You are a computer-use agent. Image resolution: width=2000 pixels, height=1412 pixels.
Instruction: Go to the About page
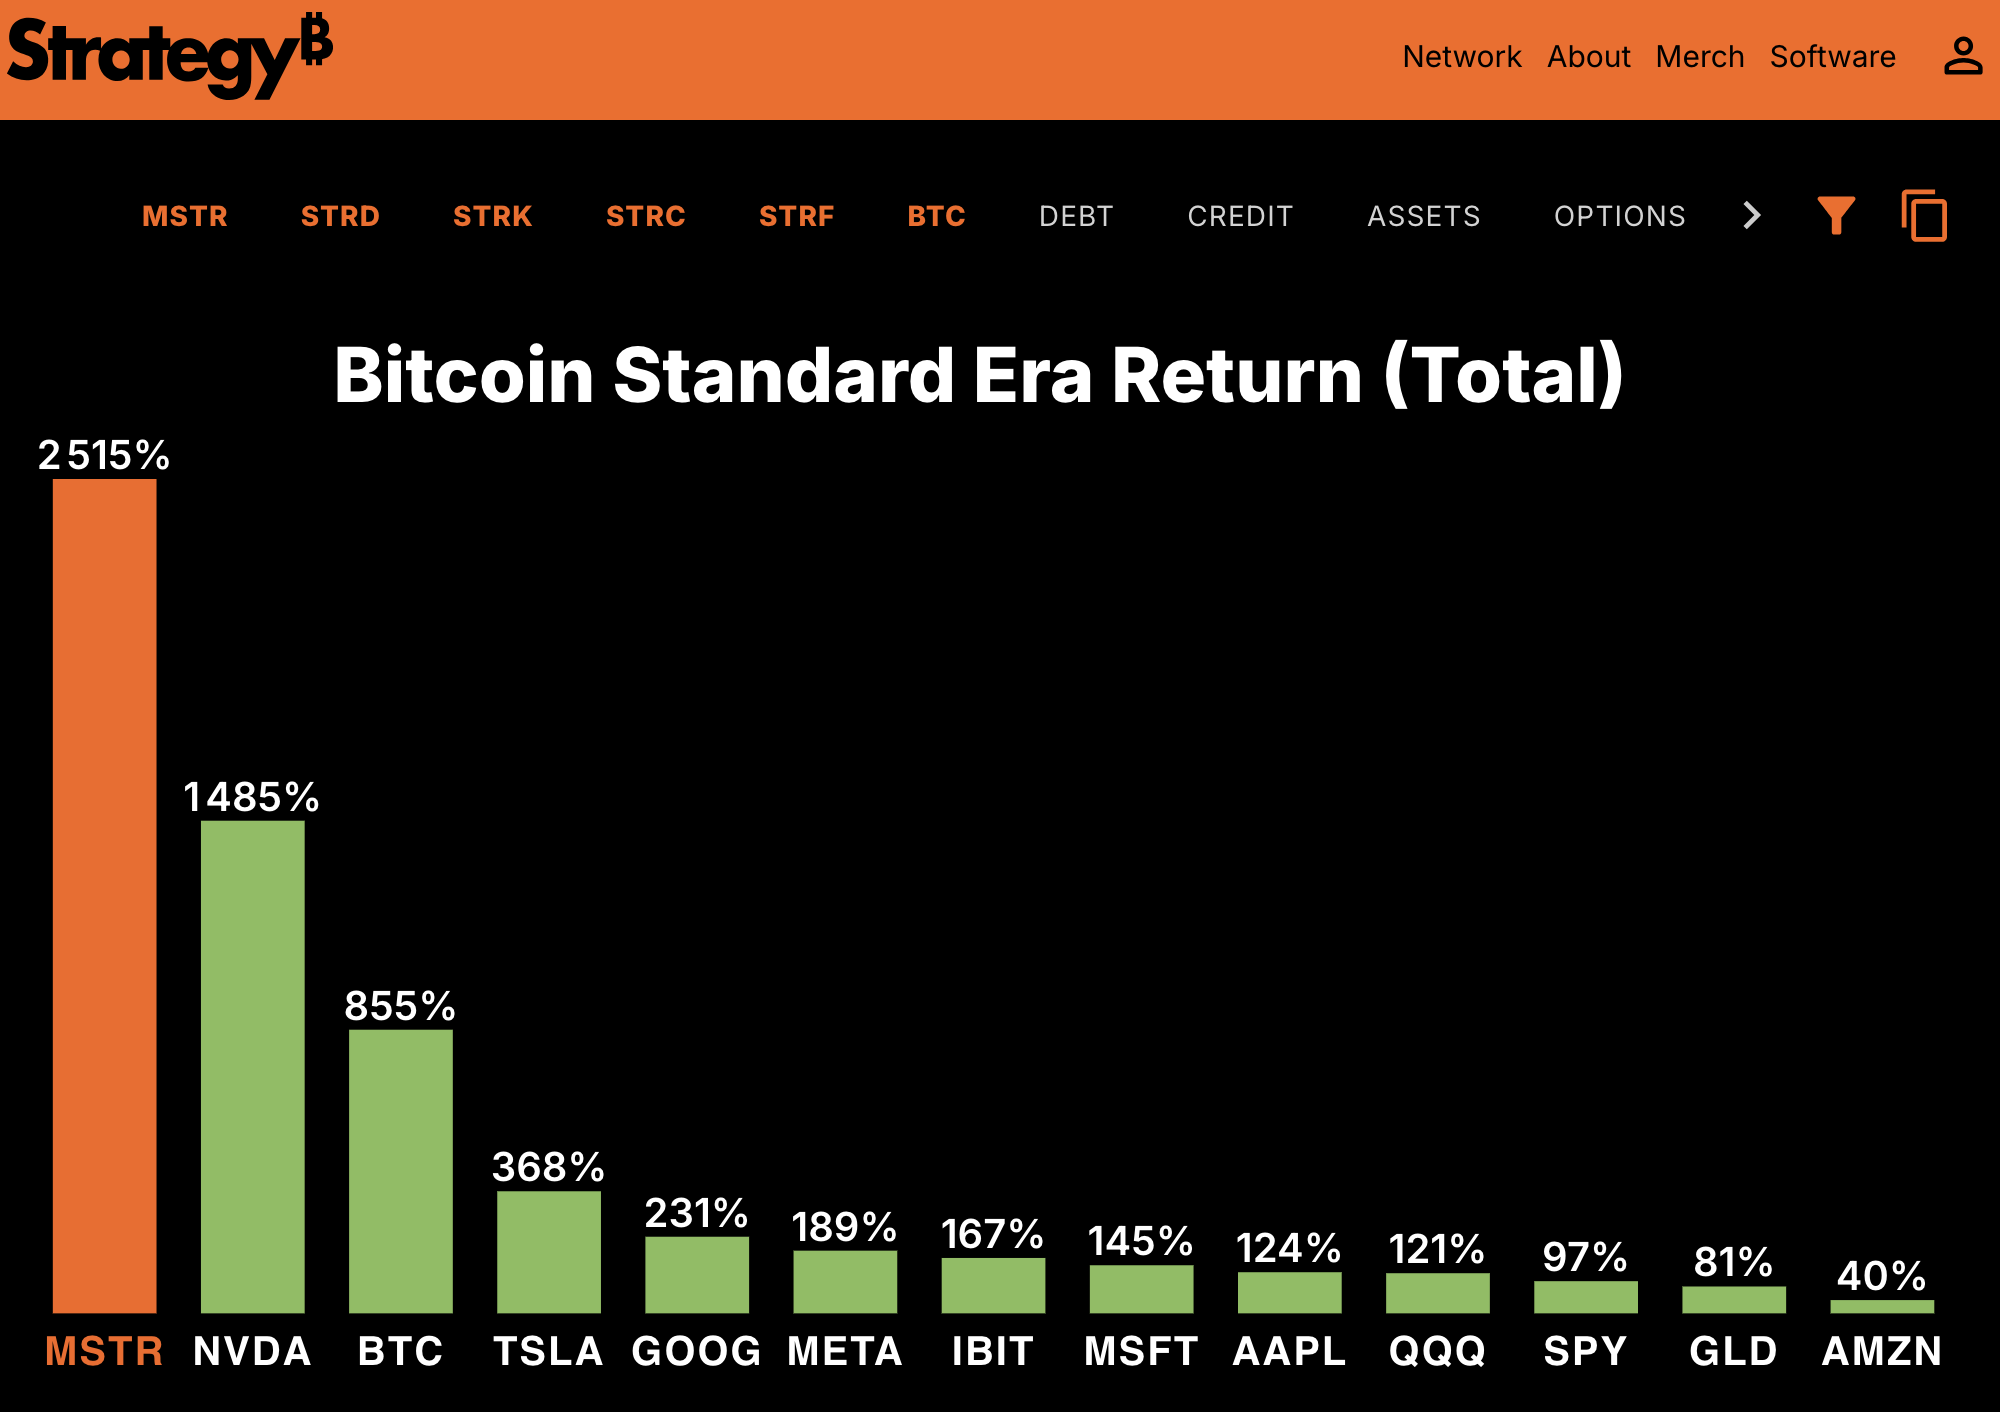click(1588, 57)
